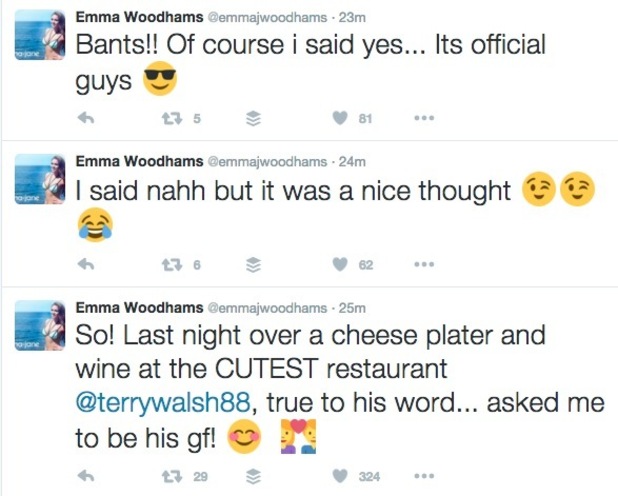Like the tweet with 324 likes

(340, 476)
